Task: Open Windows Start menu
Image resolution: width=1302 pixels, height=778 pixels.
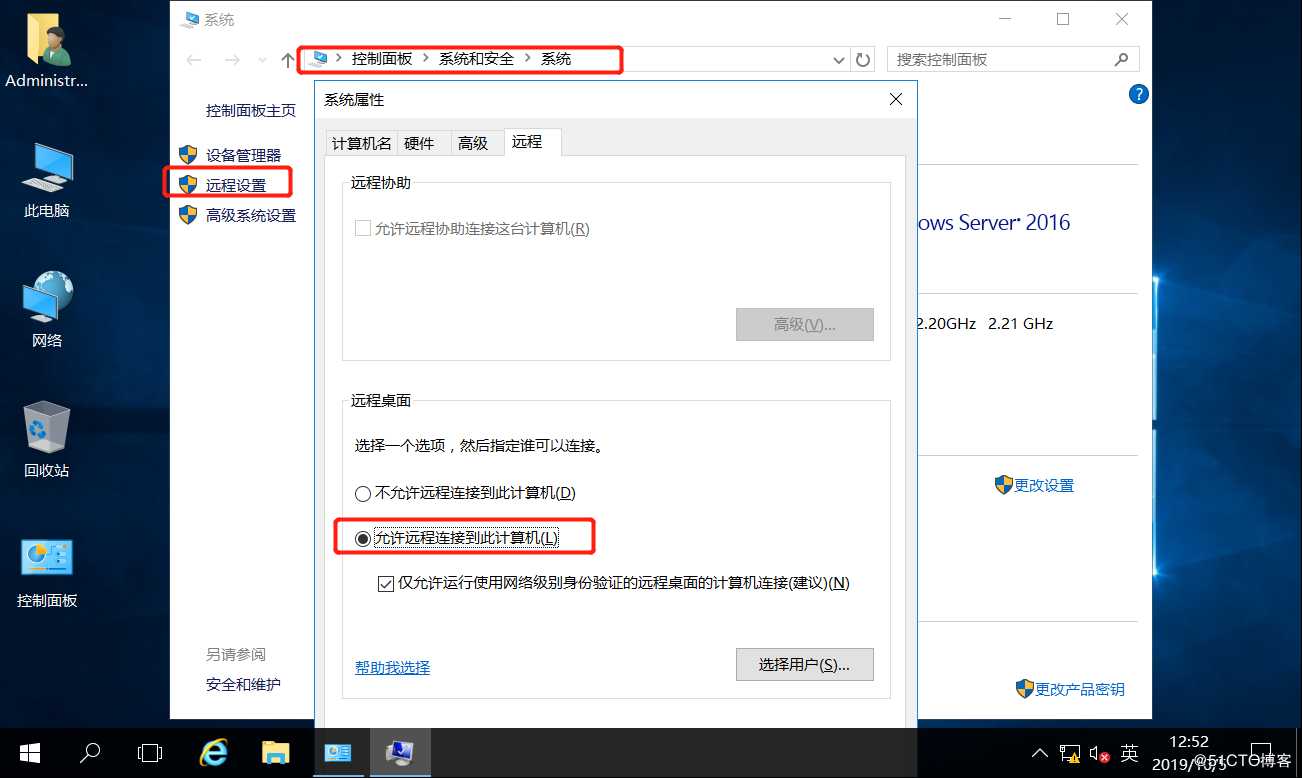Action: [x=29, y=753]
